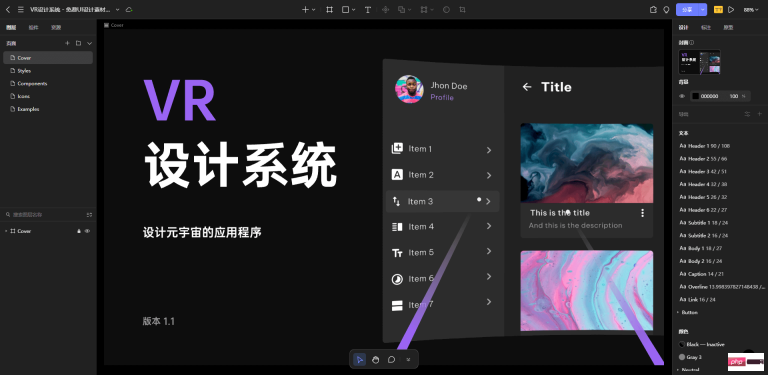Image resolution: width=768 pixels, height=375 pixels.
Task: Switch to the Components tab in left panel
Action: 33,27
